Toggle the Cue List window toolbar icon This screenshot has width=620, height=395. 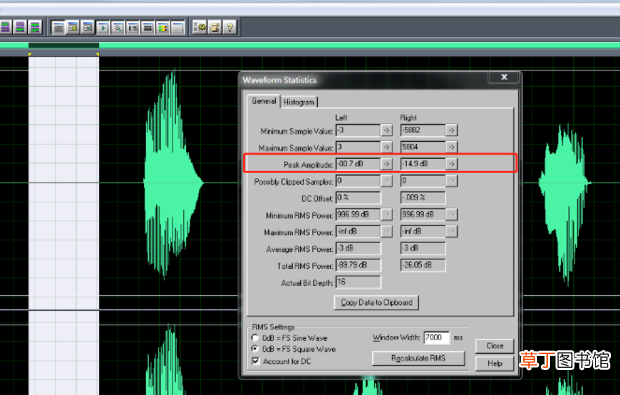pos(73,28)
